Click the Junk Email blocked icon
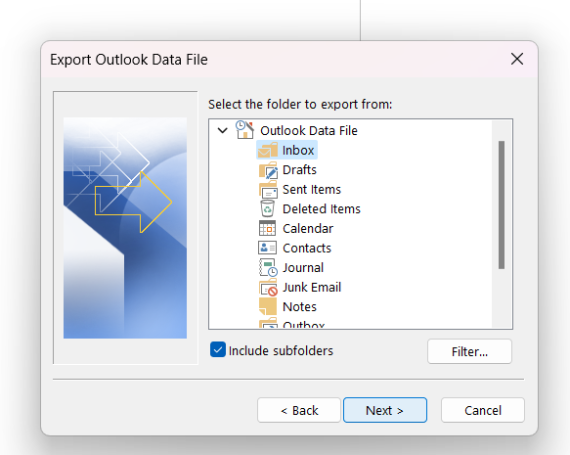This screenshot has height=455, width=570. click(268, 287)
